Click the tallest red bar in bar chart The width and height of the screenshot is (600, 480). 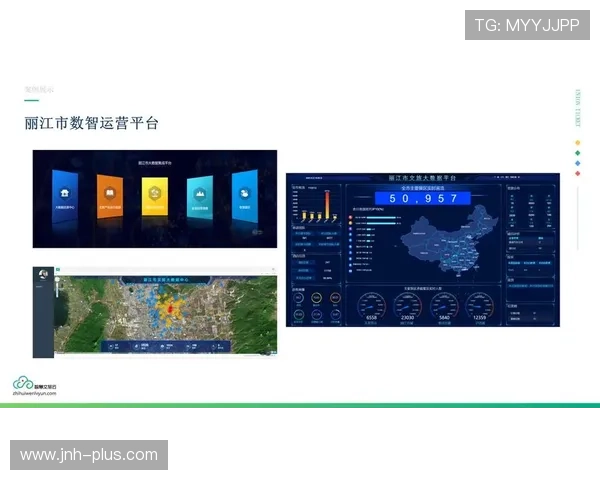(x=327, y=206)
